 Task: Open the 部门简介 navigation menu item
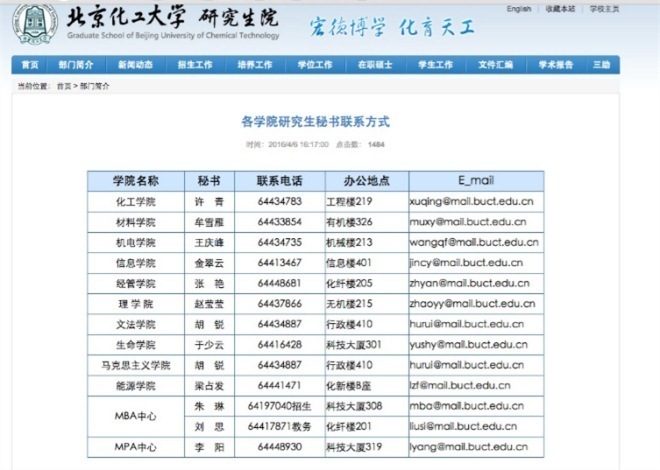tap(75, 65)
